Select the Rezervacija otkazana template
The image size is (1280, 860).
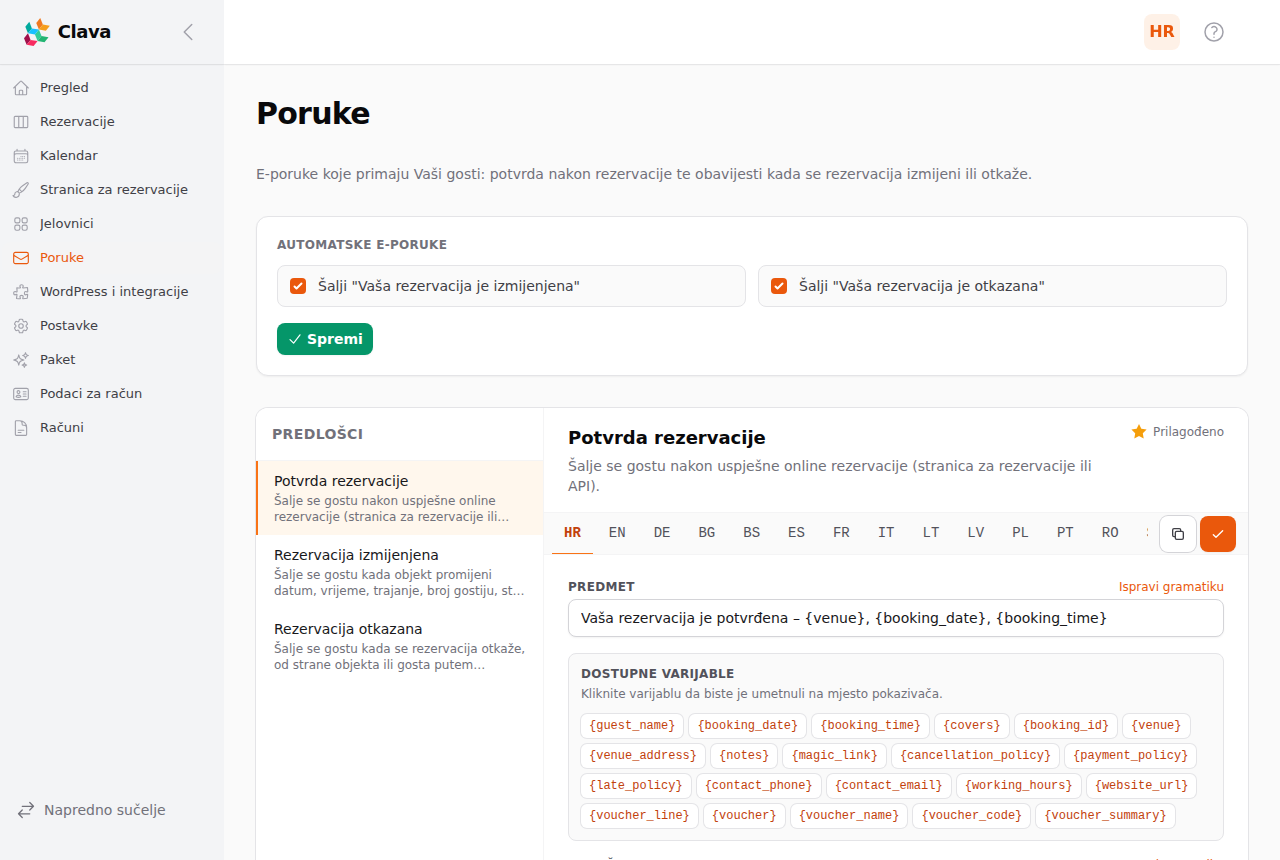pos(400,646)
